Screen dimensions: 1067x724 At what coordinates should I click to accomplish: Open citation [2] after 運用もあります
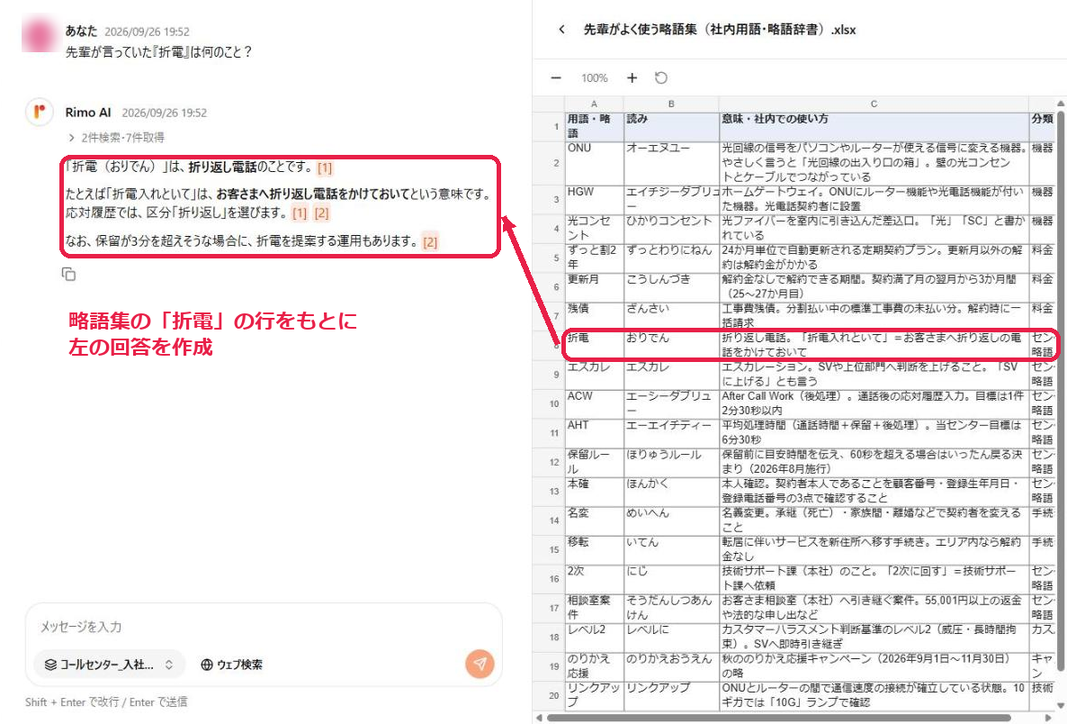430,242
